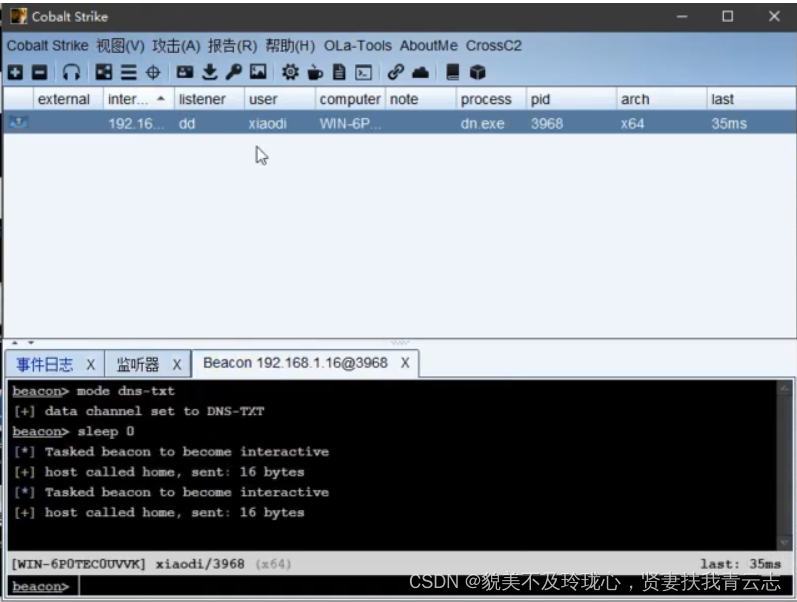Screen dimensions: 797x602
Task: Sort by the user column header
Action: 280,99
